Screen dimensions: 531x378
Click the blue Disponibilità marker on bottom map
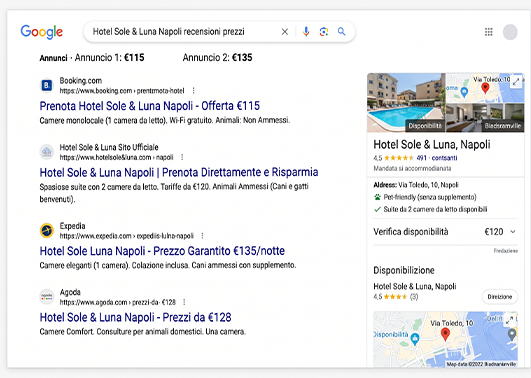click(415, 338)
